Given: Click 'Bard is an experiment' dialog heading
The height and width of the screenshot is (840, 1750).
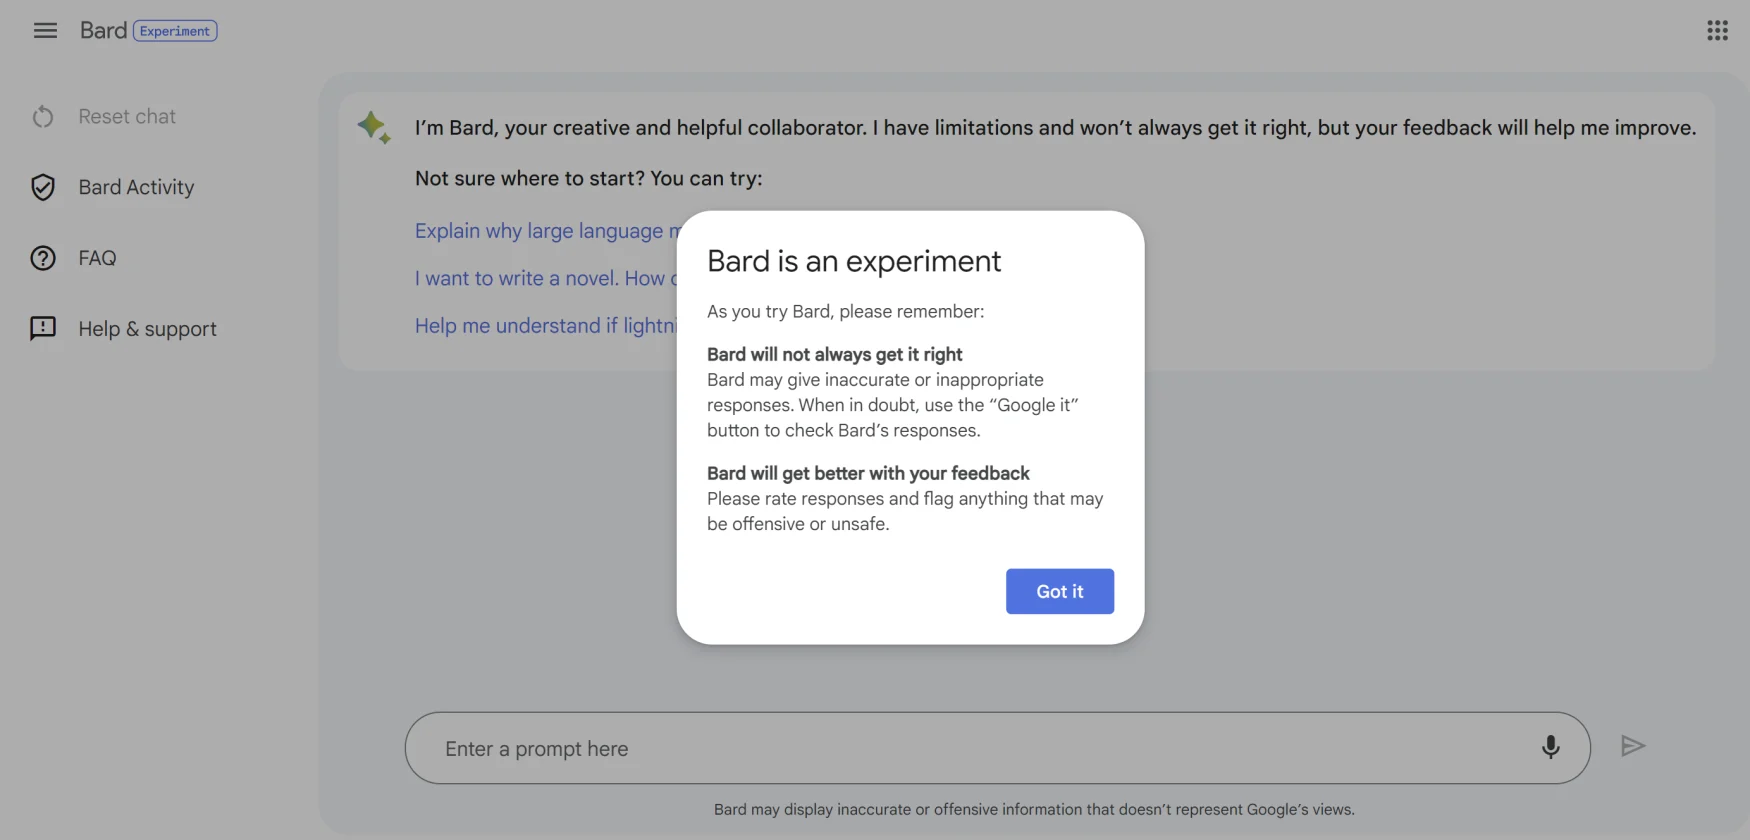Looking at the screenshot, I should pyautogui.click(x=854, y=261).
